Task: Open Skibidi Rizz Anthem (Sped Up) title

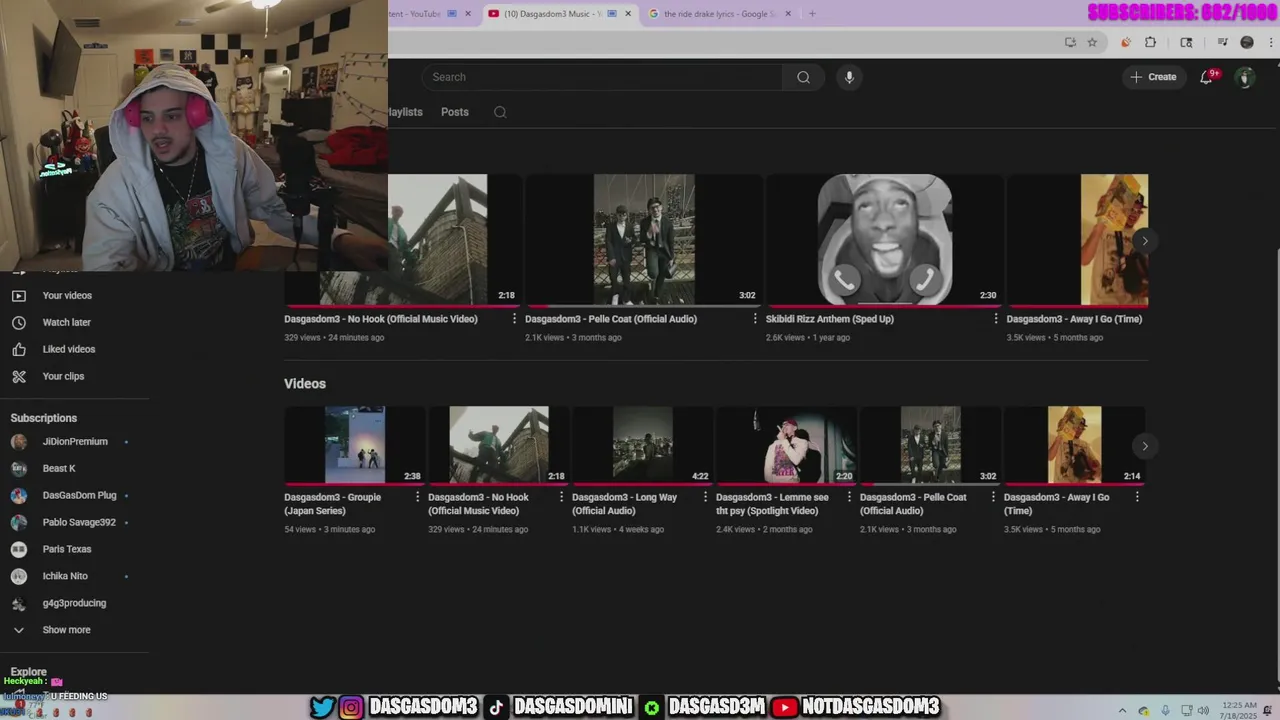Action: 830,319
